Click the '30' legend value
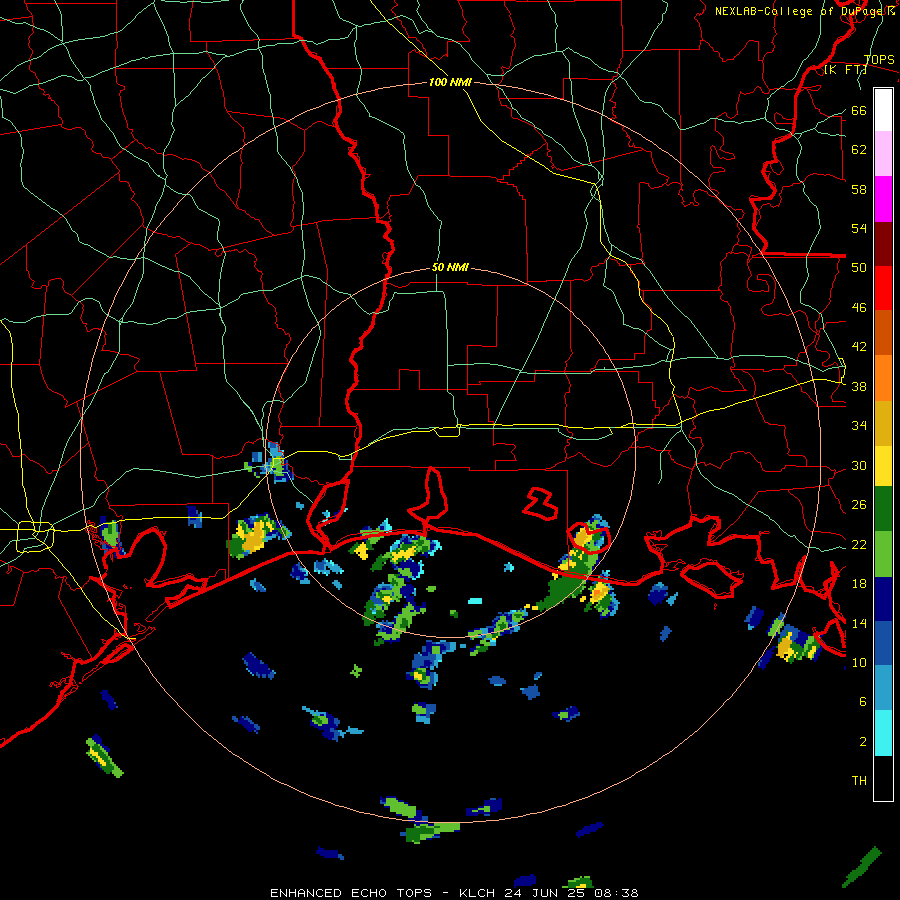The height and width of the screenshot is (900, 900). click(859, 465)
